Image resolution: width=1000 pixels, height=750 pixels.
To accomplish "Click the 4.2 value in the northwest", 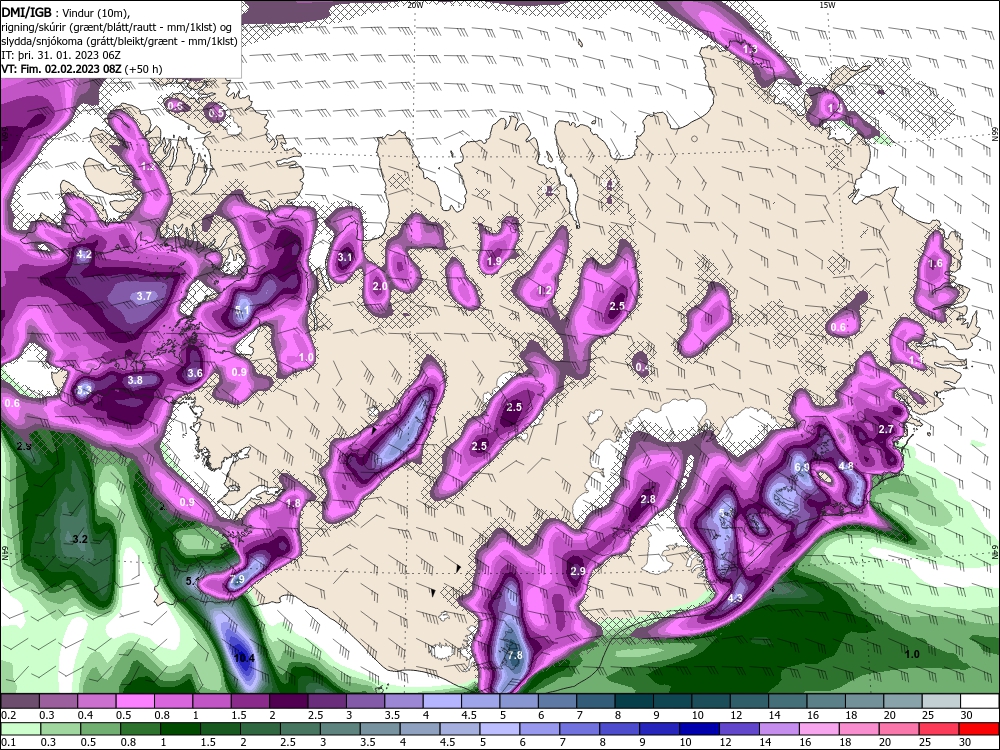I will [x=84, y=254].
